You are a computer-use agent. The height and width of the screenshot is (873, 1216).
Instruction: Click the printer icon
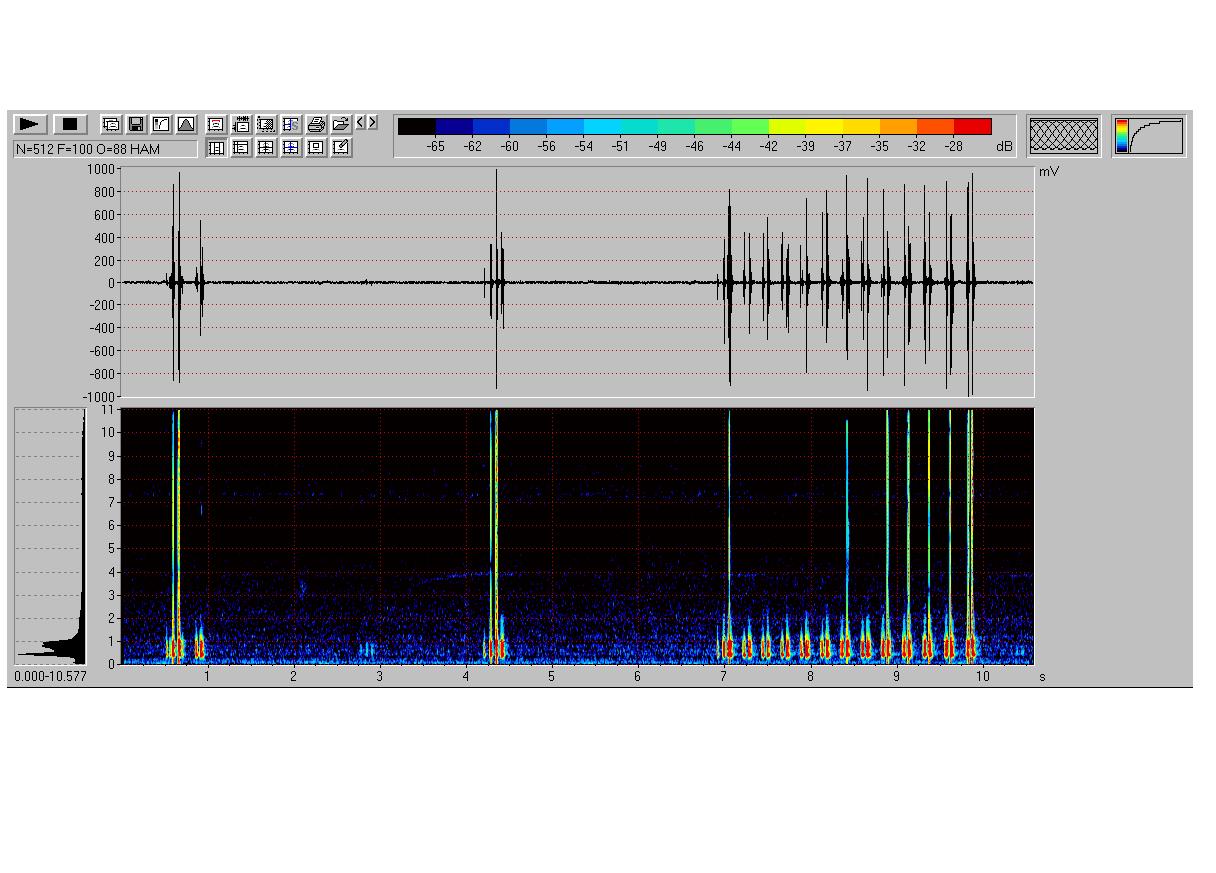pos(316,124)
